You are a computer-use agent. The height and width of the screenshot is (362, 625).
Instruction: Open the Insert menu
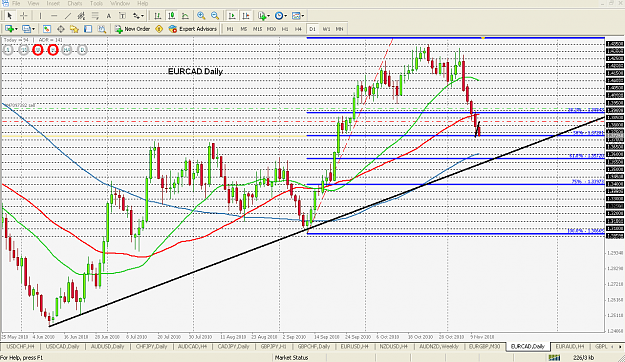(x=53, y=3)
